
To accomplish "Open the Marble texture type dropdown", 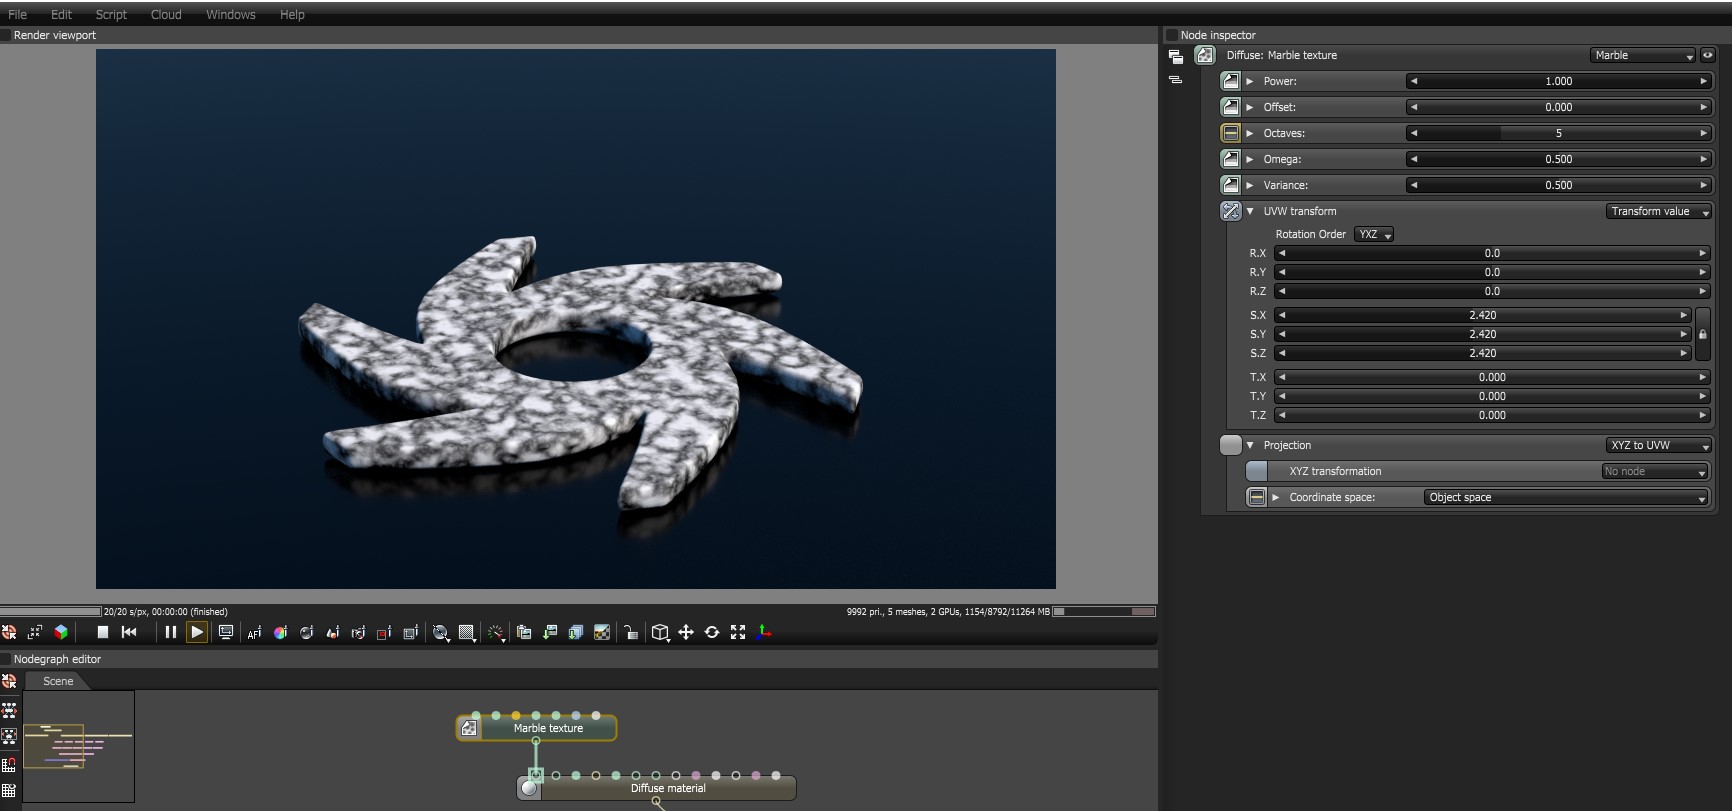I will (x=1643, y=55).
